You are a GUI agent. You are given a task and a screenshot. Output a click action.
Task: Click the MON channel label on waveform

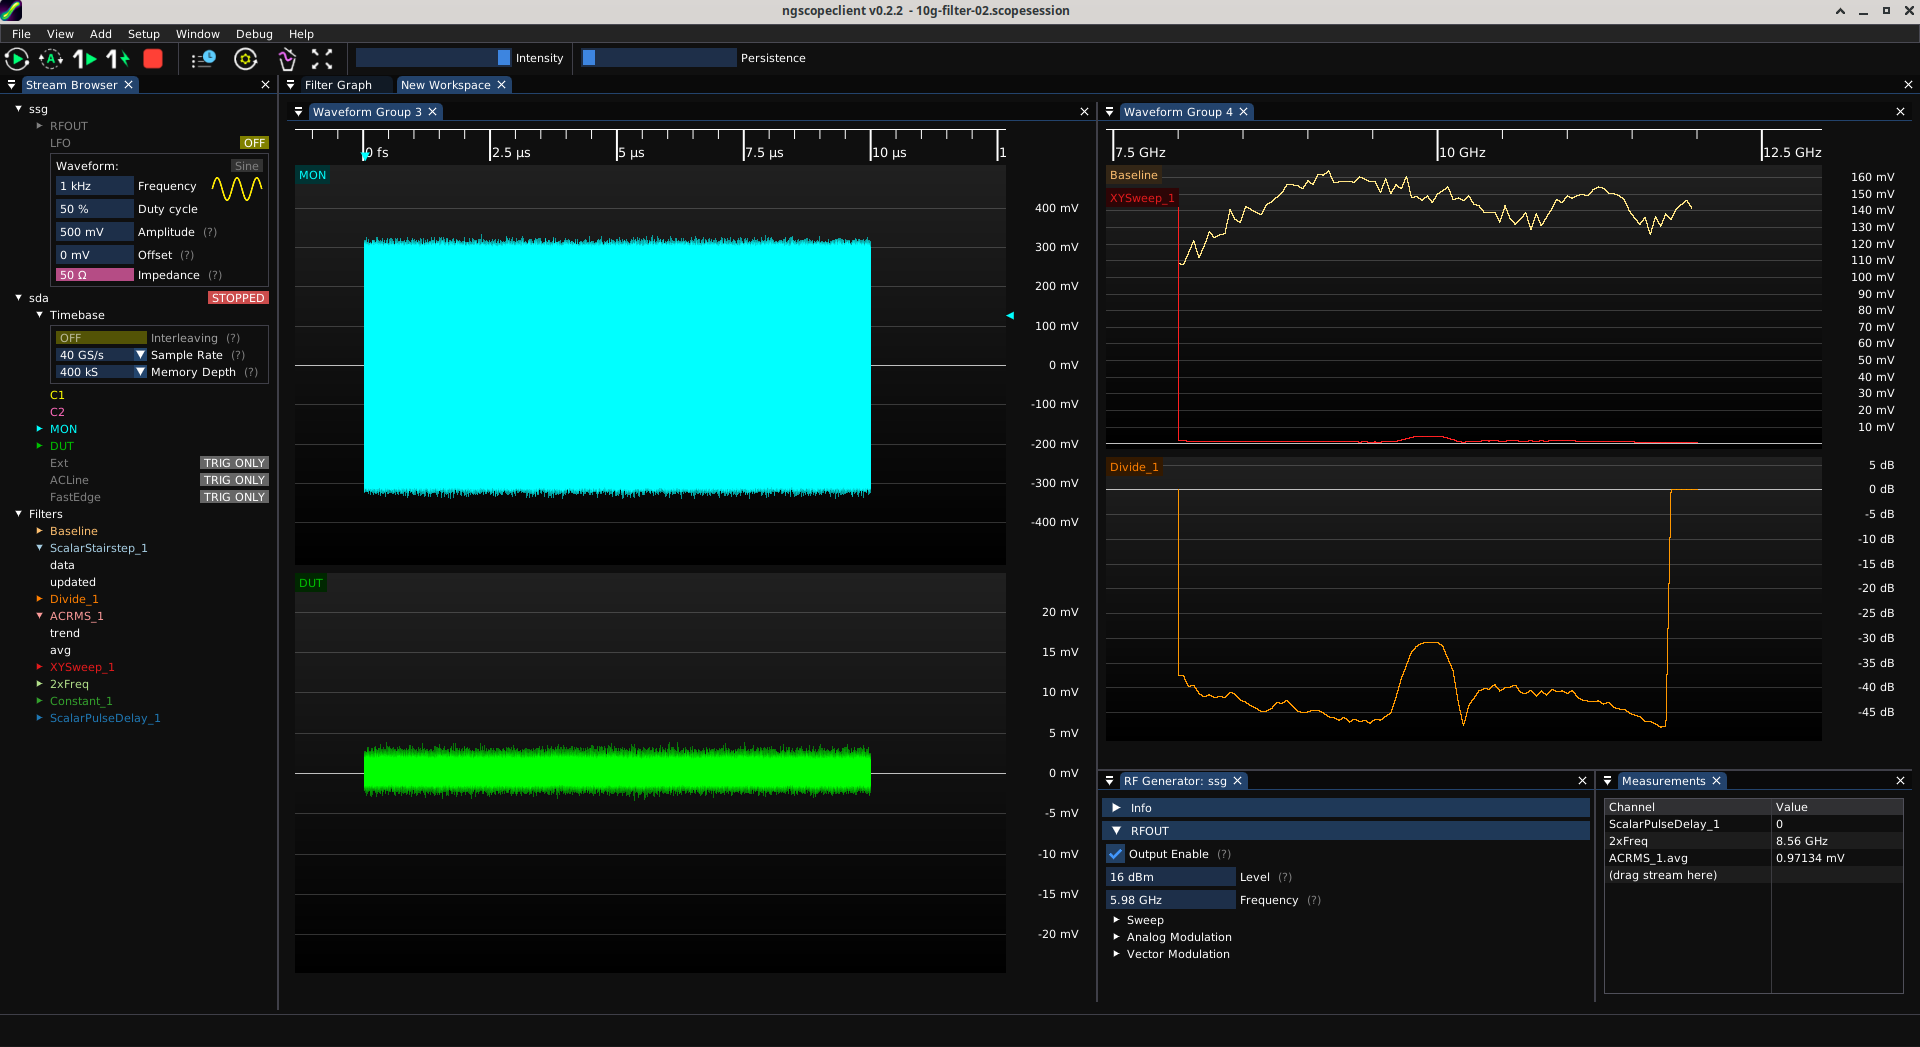312,175
